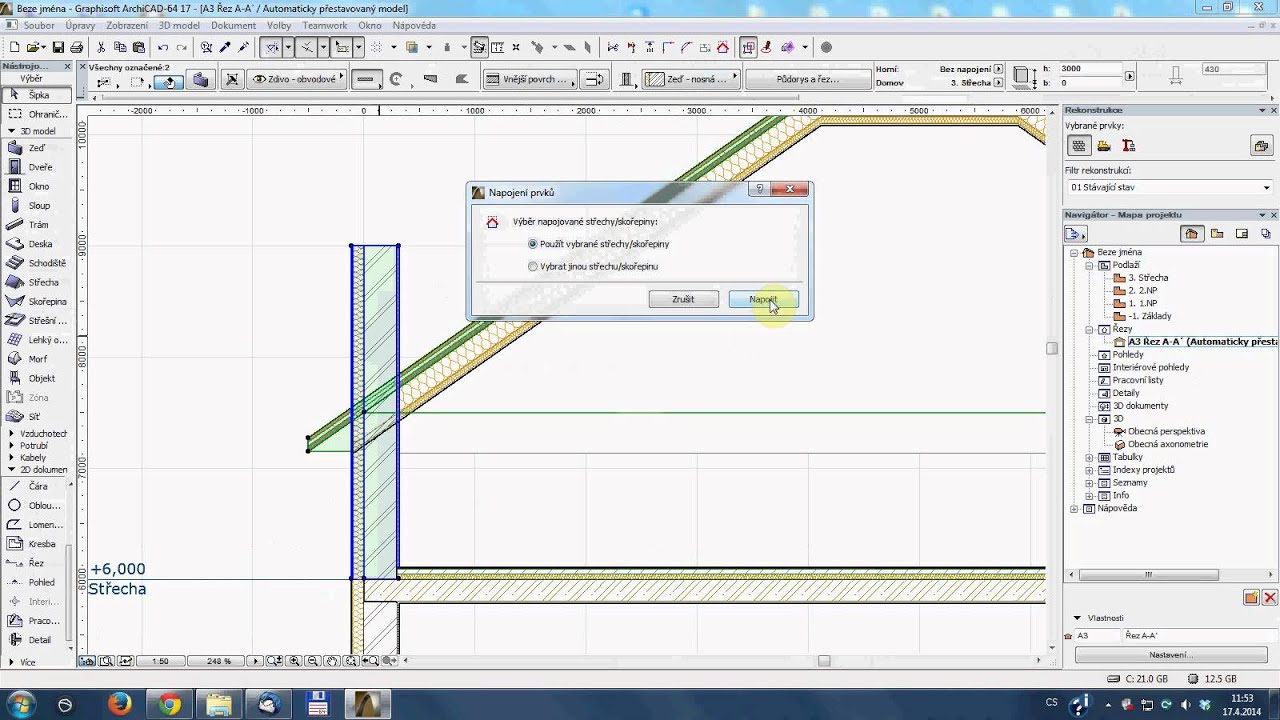Open Chrome from the taskbar
Image resolution: width=1280 pixels, height=720 pixels.
pos(169,704)
